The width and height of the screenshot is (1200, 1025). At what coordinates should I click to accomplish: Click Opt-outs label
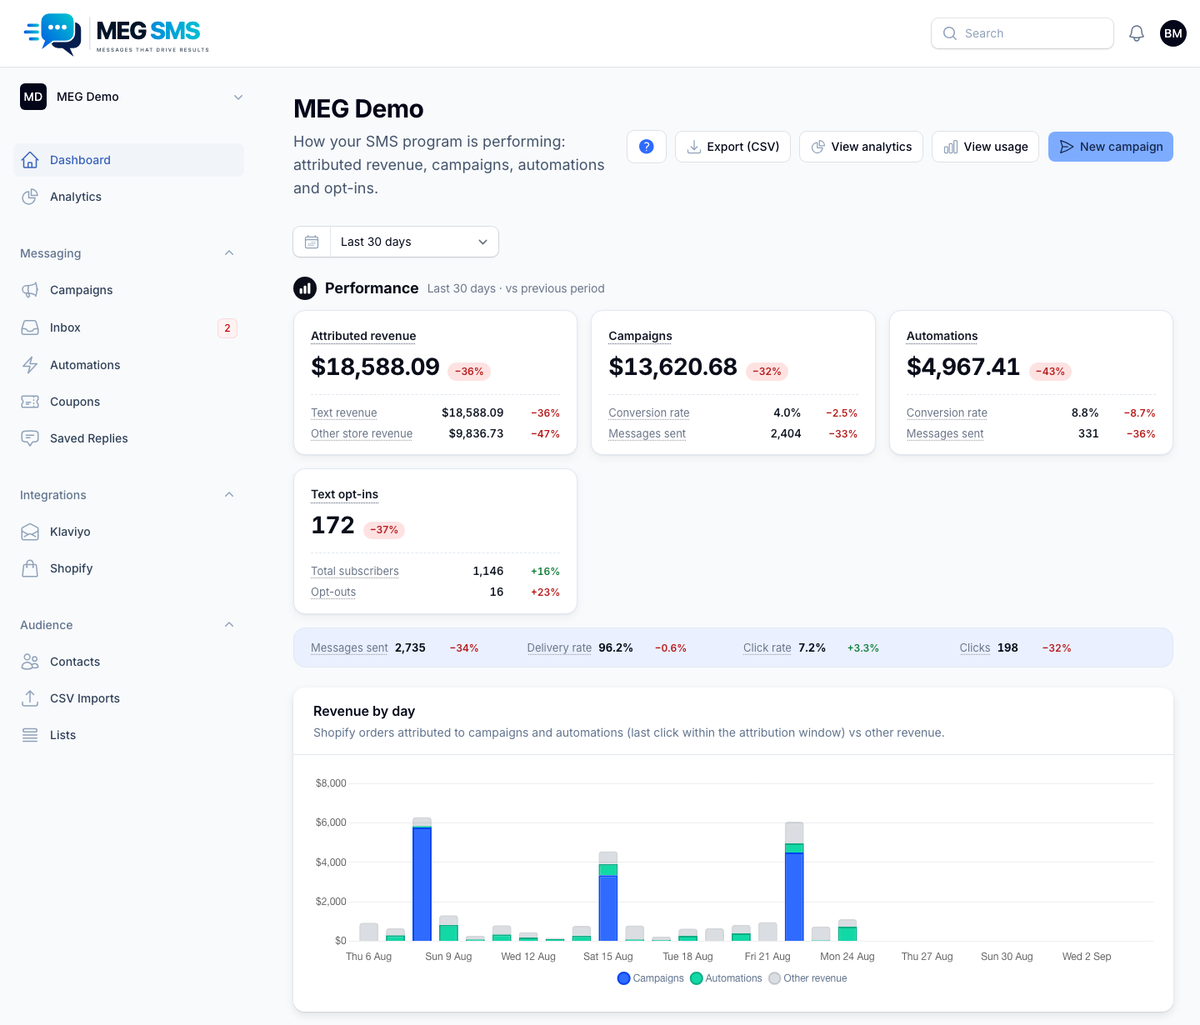click(333, 592)
